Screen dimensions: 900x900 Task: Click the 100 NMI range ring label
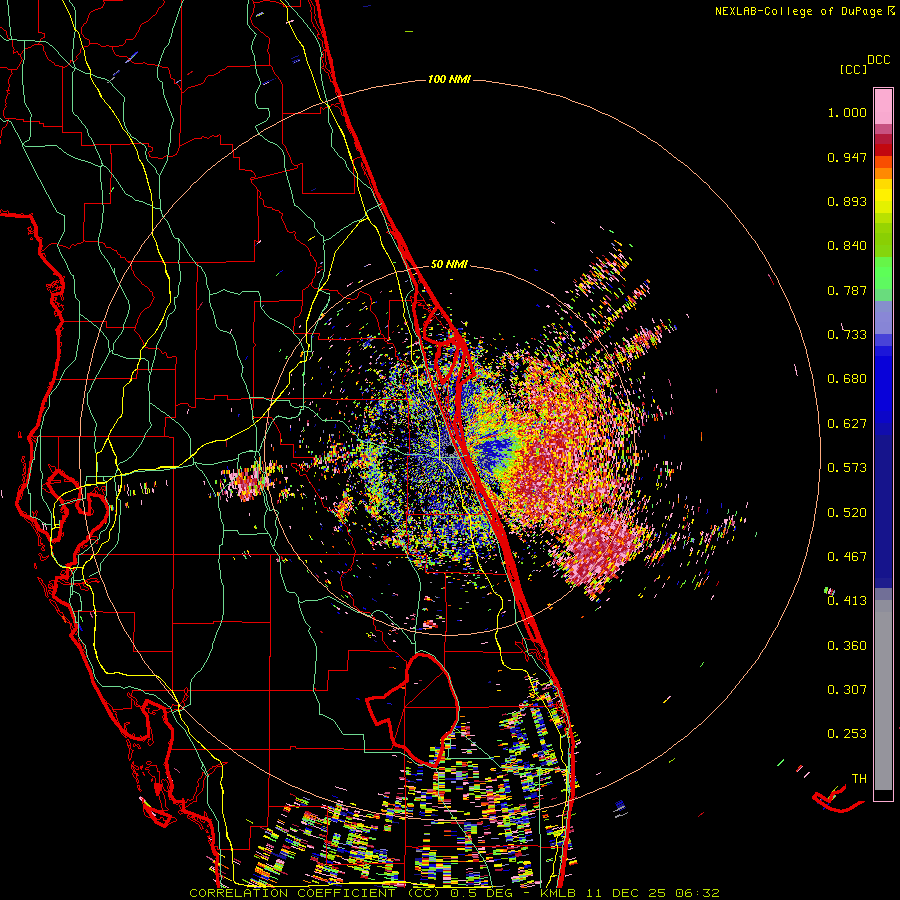pos(449,79)
